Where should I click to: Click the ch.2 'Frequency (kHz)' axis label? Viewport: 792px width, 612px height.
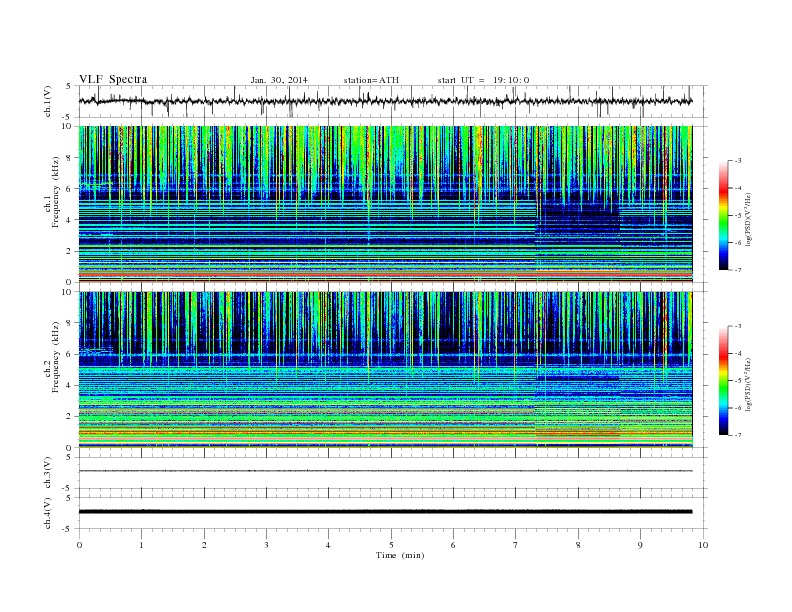[56, 356]
